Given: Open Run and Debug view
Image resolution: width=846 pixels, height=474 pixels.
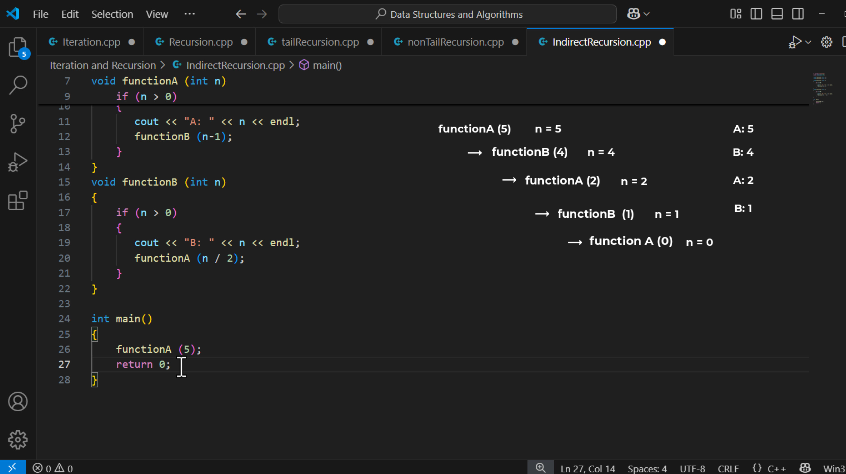Looking at the screenshot, I should 18,162.
